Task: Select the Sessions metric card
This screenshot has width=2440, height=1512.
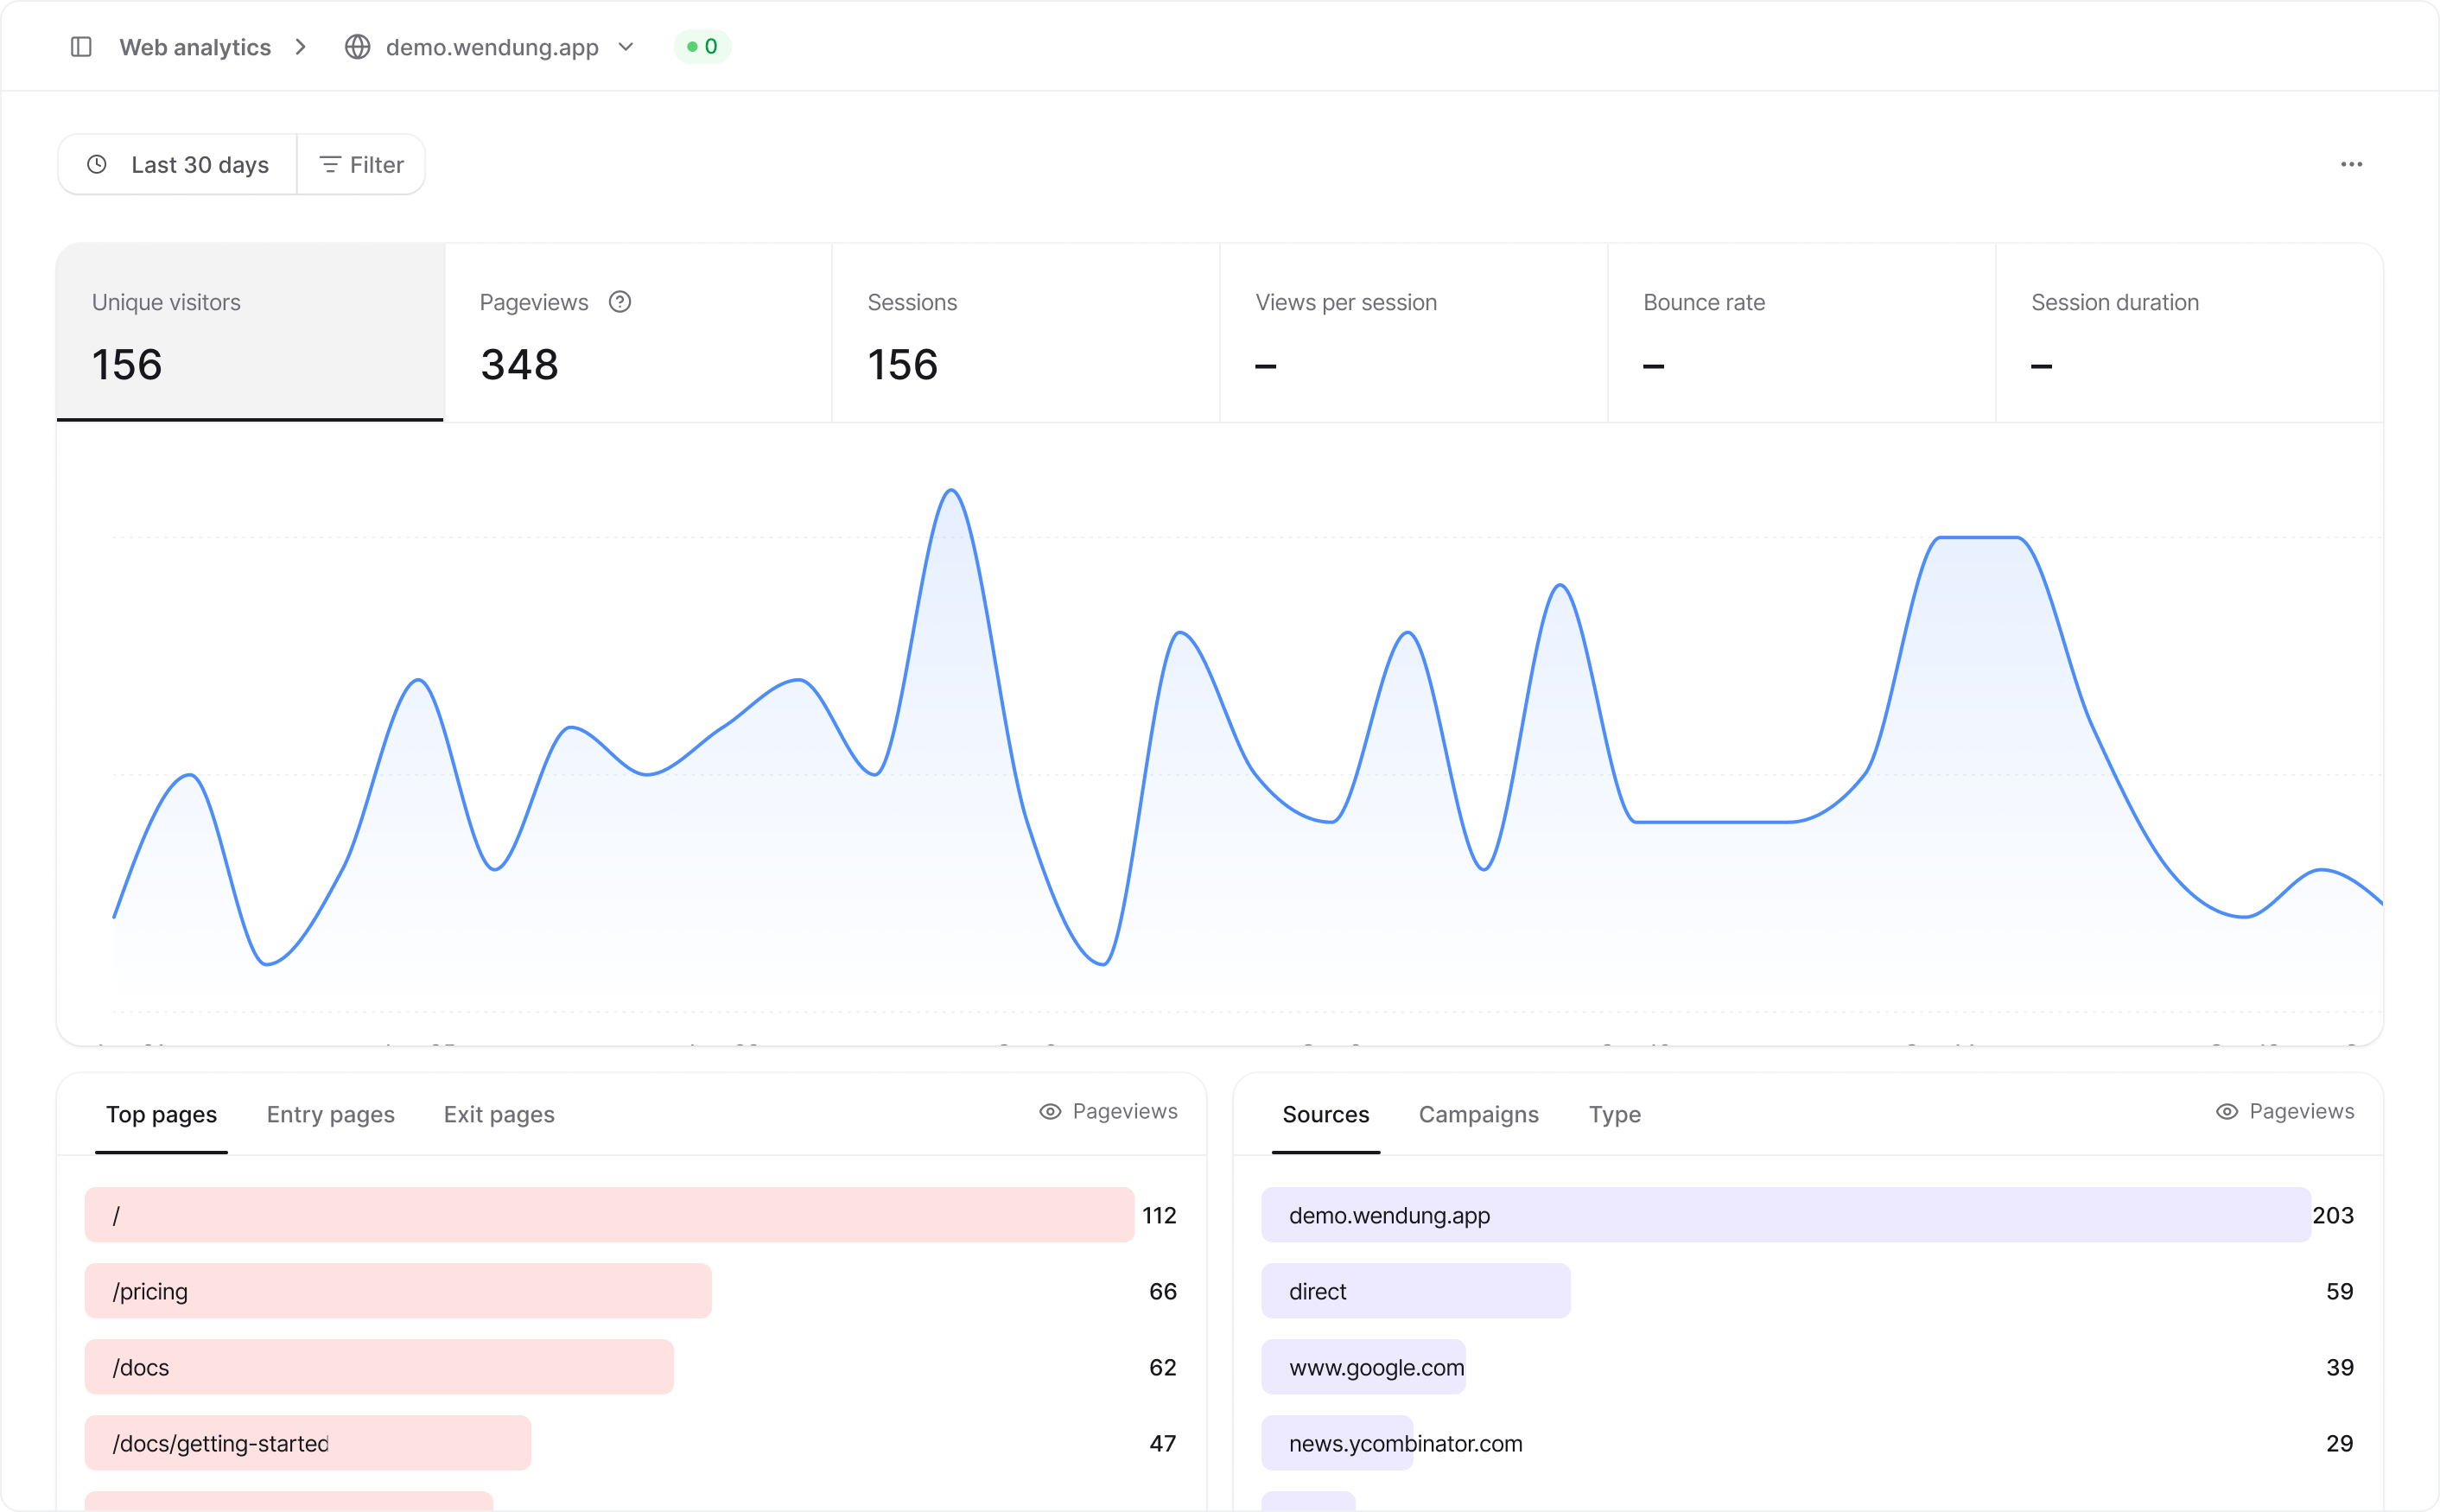Action: 1026,332
